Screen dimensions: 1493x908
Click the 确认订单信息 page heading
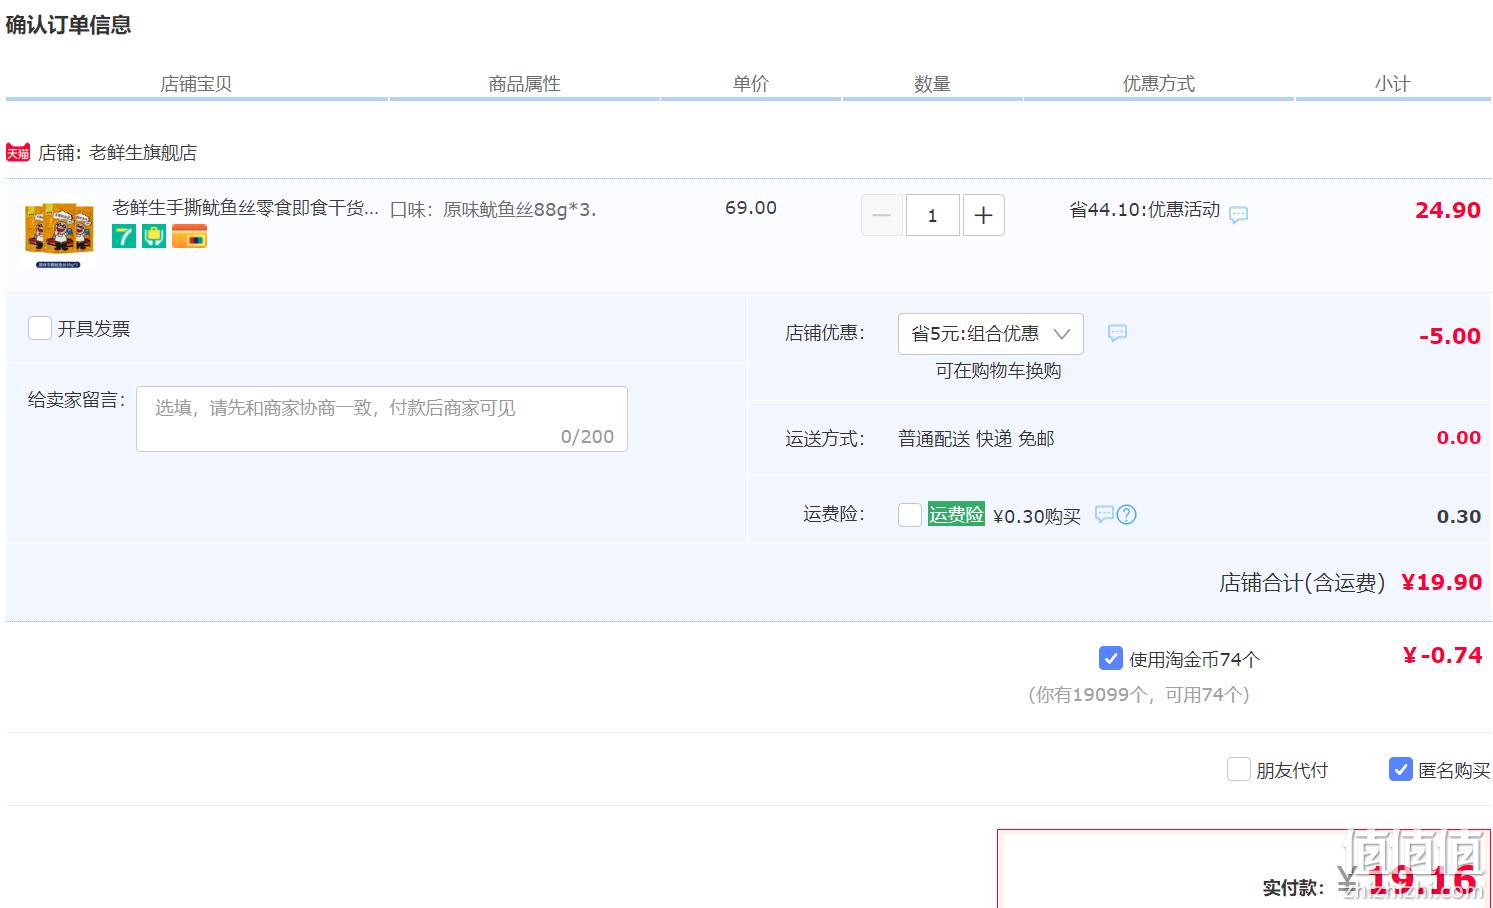(x=68, y=25)
